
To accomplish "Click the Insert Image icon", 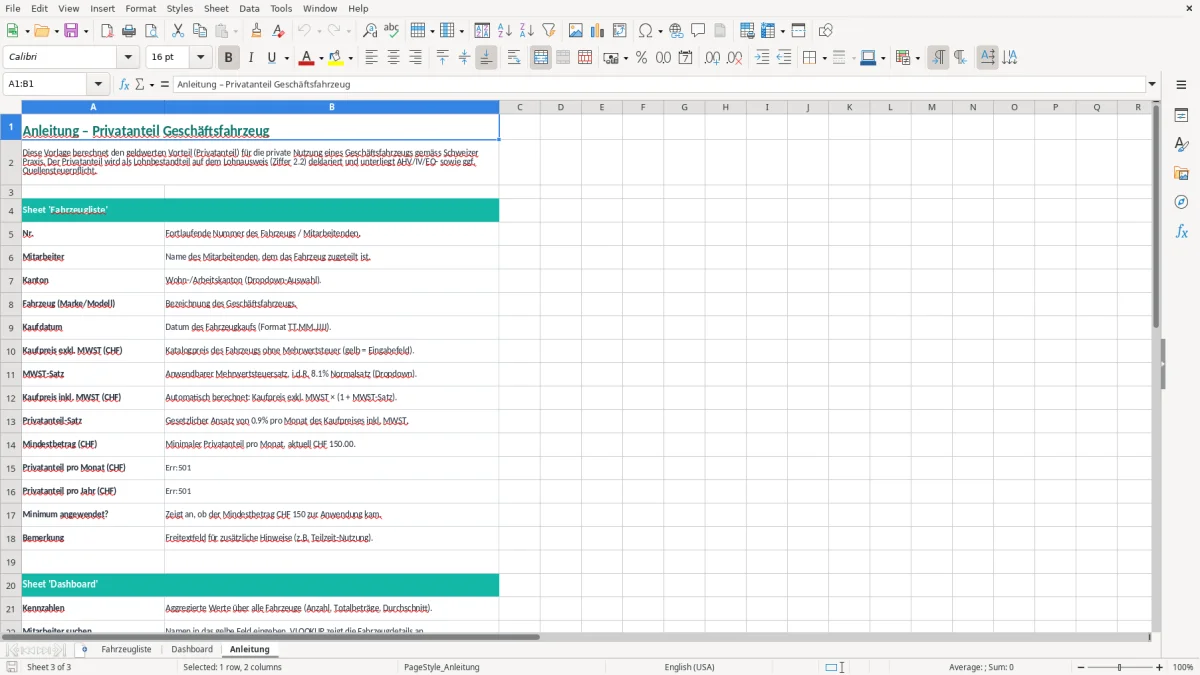I will point(577,31).
